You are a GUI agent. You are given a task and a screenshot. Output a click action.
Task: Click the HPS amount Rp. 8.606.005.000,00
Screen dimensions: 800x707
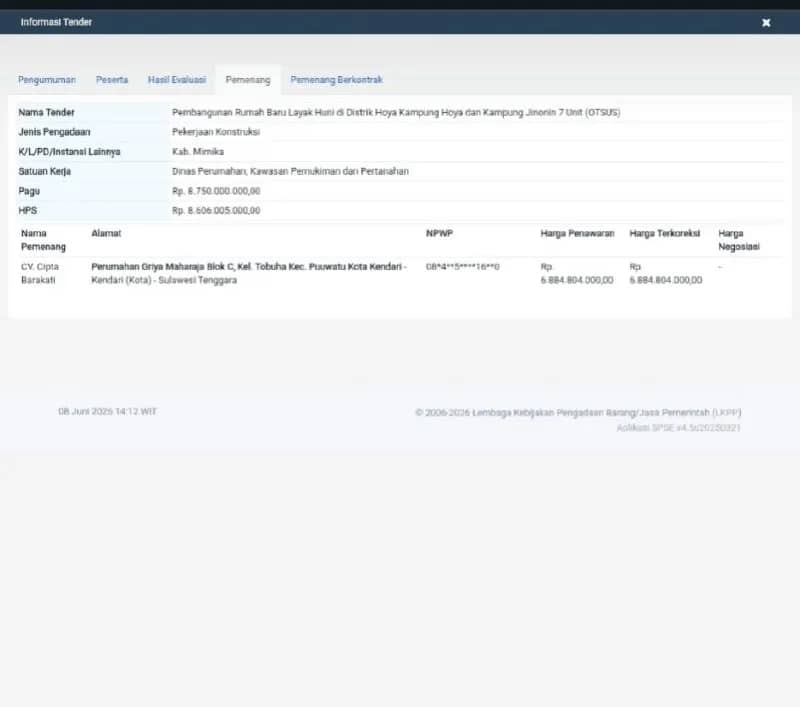pos(216,210)
